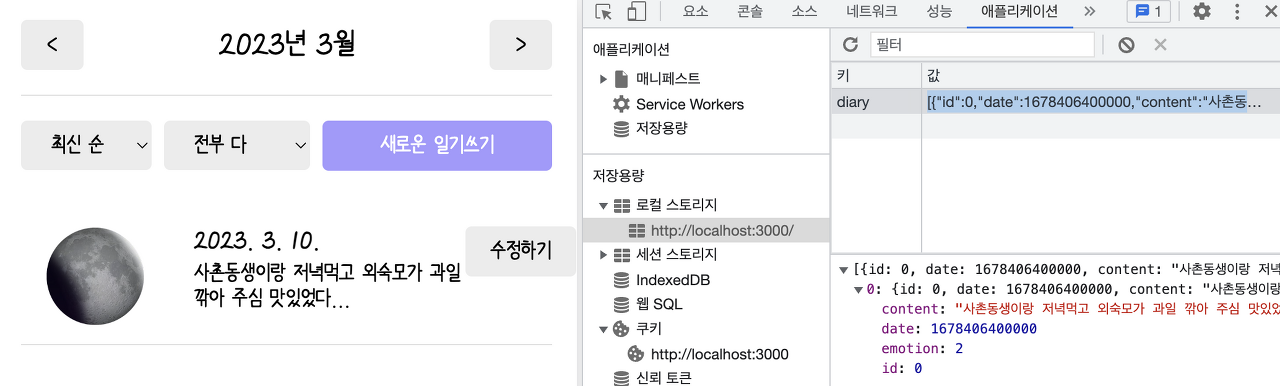Viewport: 1280px width, 386px height.
Task: Click the 2023년 3월 header title
Action: pyautogui.click(x=287, y=44)
